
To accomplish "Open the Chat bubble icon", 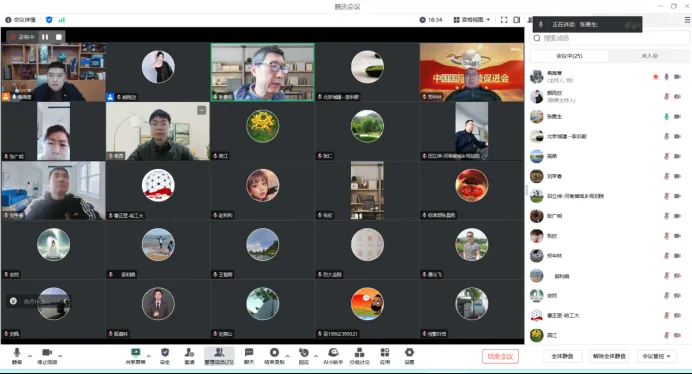I will 249,356.
